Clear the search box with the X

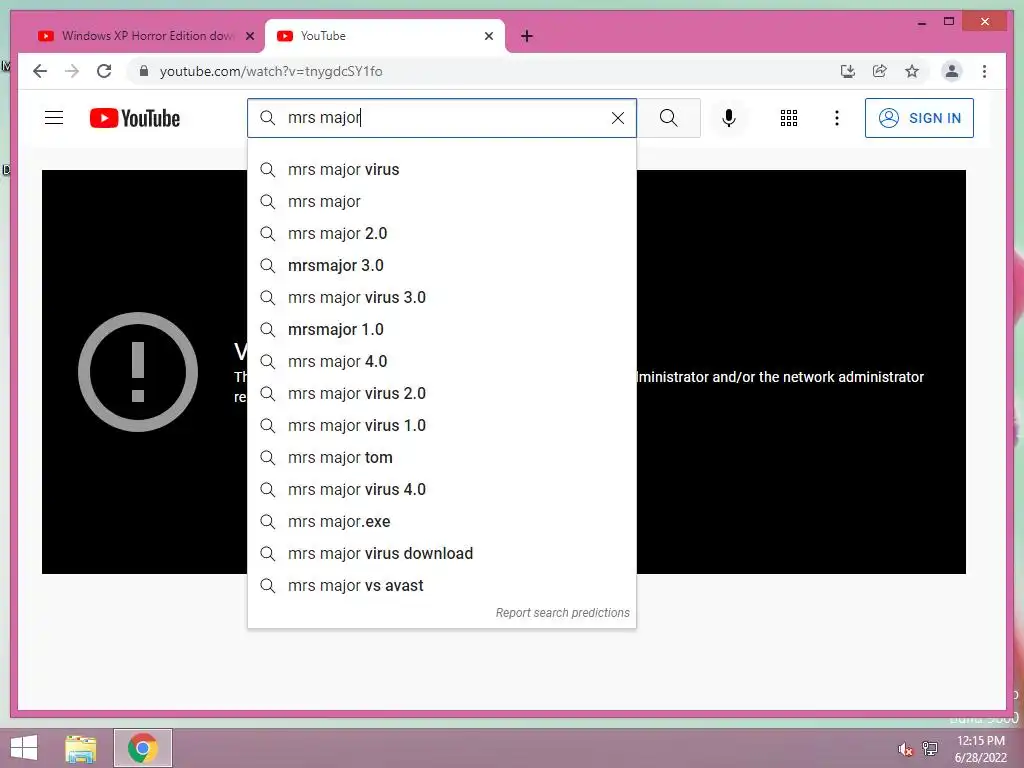[618, 118]
